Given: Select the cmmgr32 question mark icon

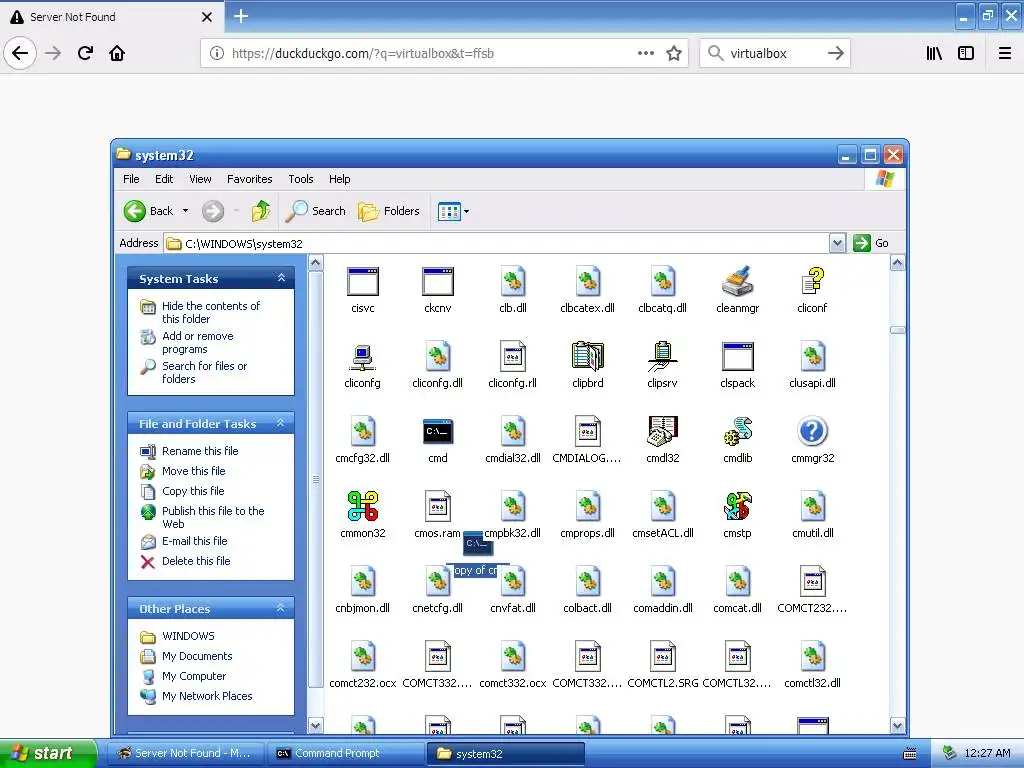Looking at the screenshot, I should pyautogui.click(x=812, y=432).
